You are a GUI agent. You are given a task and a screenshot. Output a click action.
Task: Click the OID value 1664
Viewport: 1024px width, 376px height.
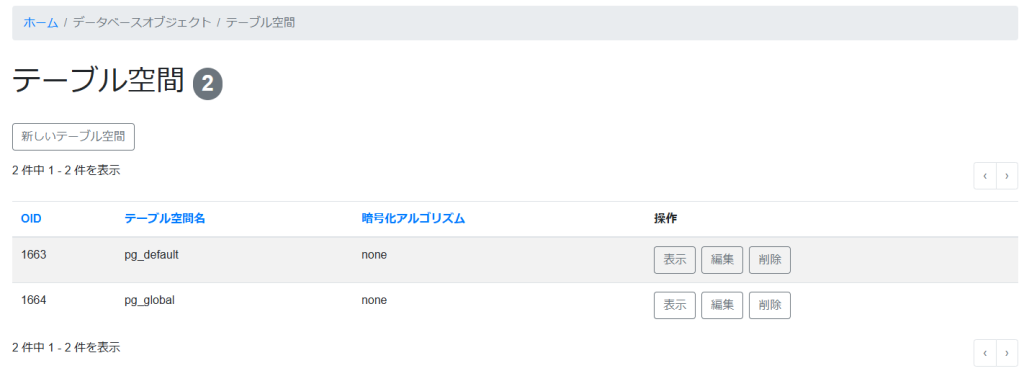[x=33, y=300]
